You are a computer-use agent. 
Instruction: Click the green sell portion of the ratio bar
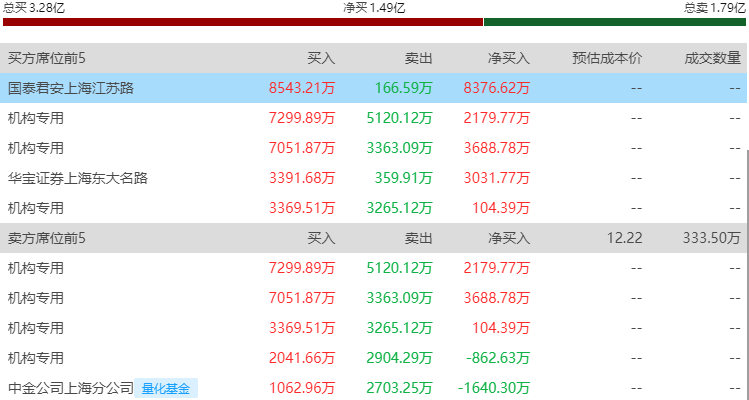(x=615, y=22)
